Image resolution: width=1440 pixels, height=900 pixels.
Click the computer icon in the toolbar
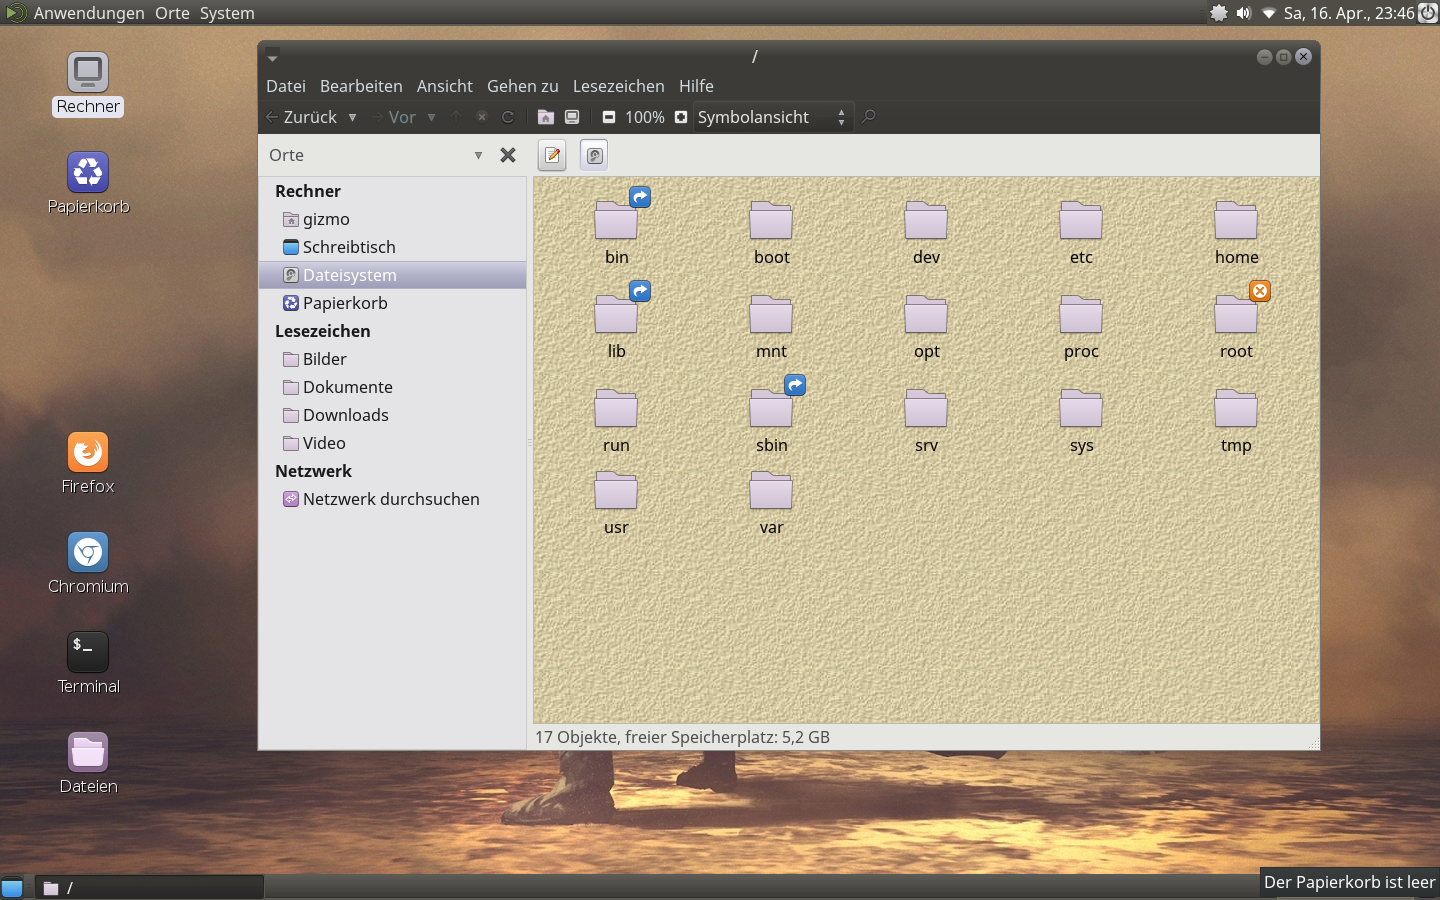[572, 117]
